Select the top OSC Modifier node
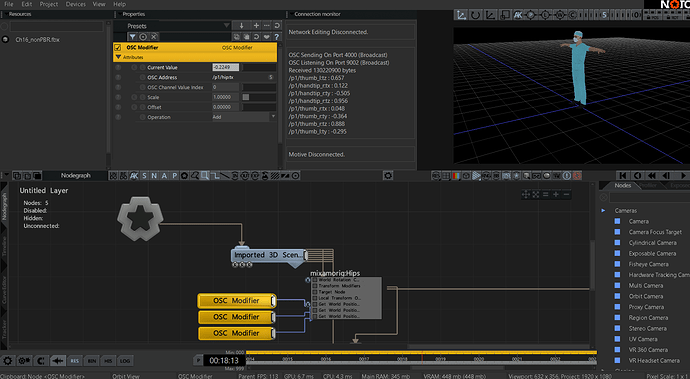Viewport: 690px width, 379px height. coord(237,301)
